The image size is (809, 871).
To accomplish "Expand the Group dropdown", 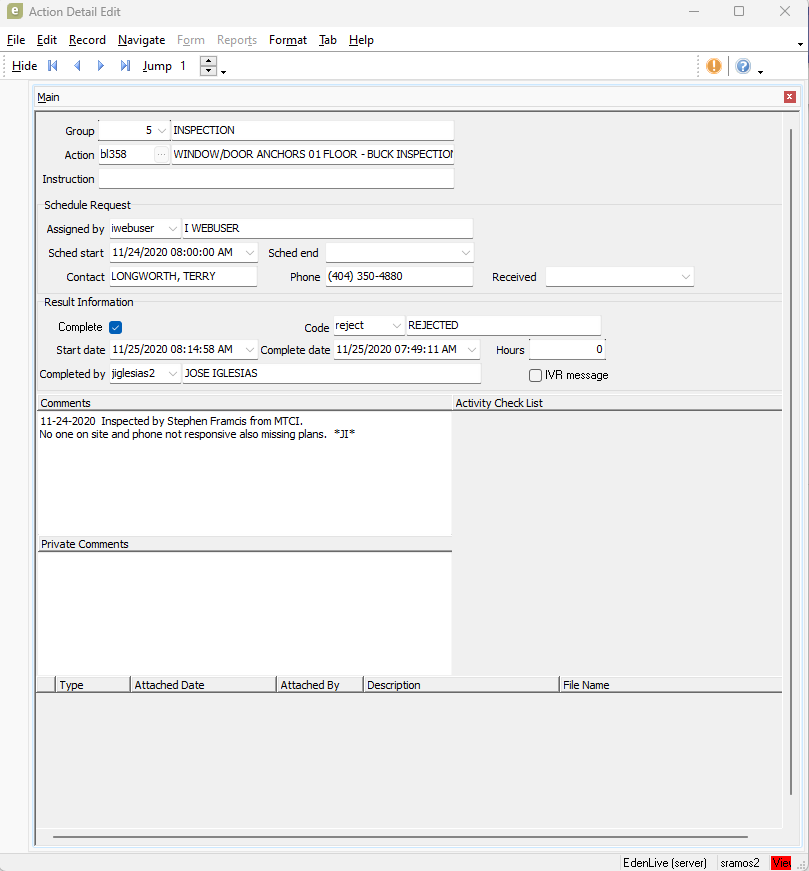I will click(x=162, y=131).
